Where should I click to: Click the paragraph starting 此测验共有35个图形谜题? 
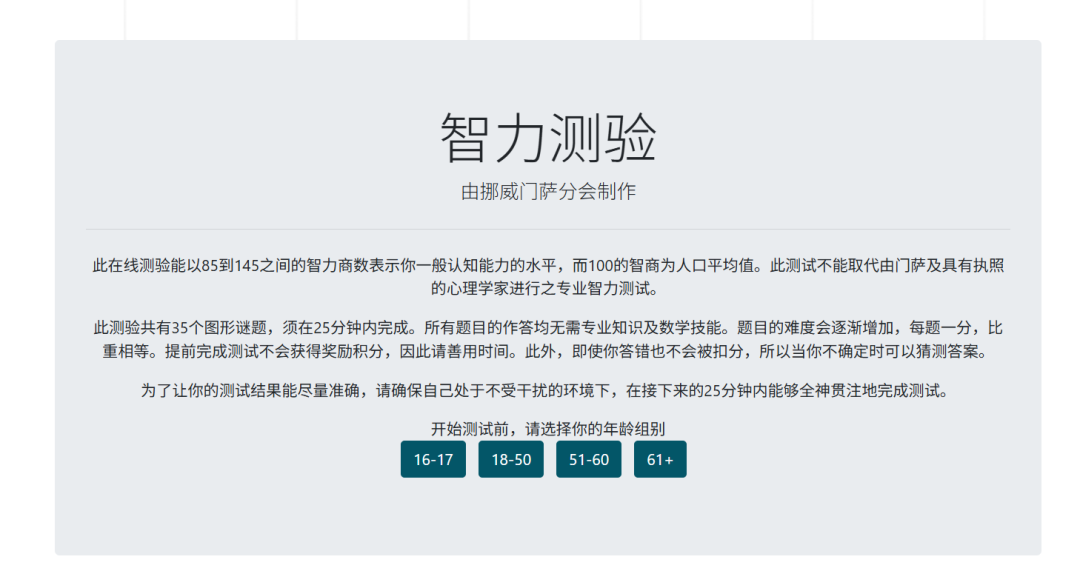coord(548,339)
